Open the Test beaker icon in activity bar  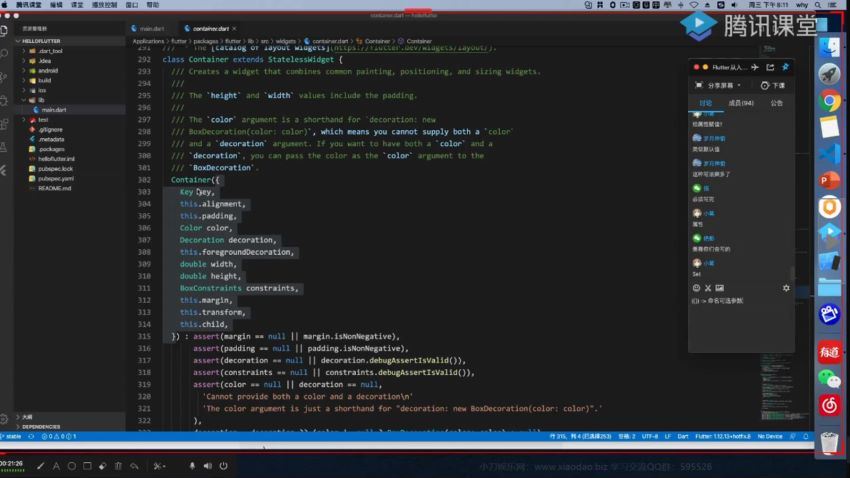[x=4, y=147]
